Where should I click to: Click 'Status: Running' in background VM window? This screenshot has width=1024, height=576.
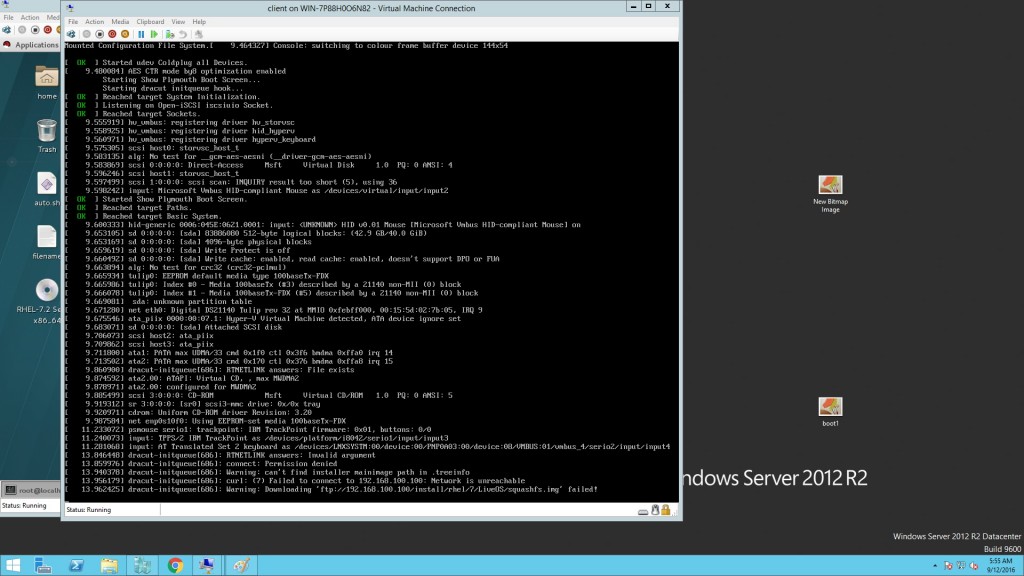click(24, 505)
